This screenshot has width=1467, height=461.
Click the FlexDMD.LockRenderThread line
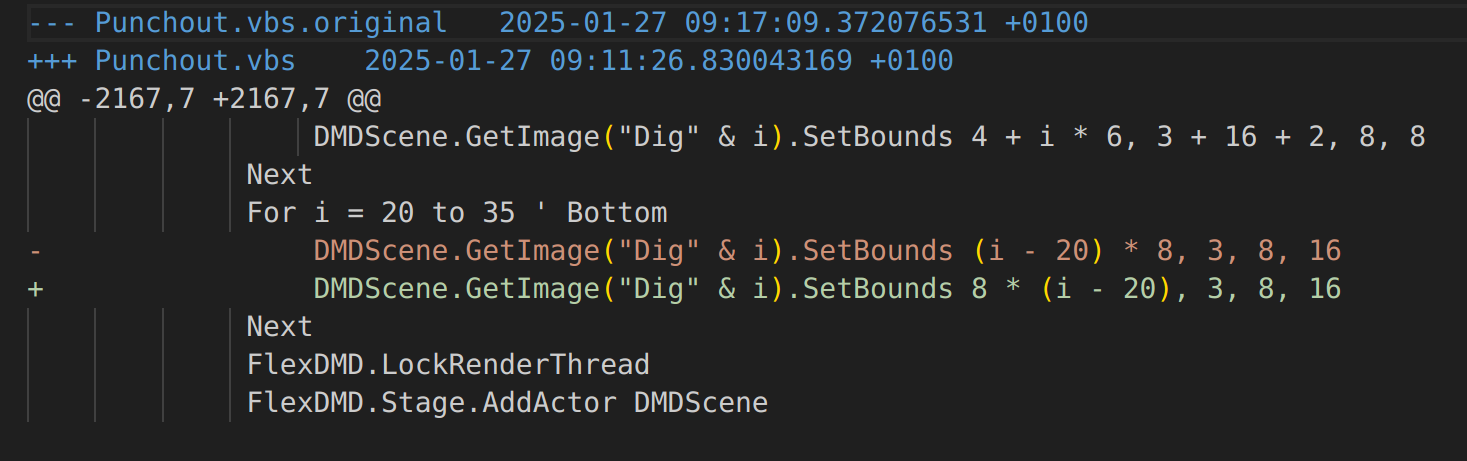click(x=448, y=365)
